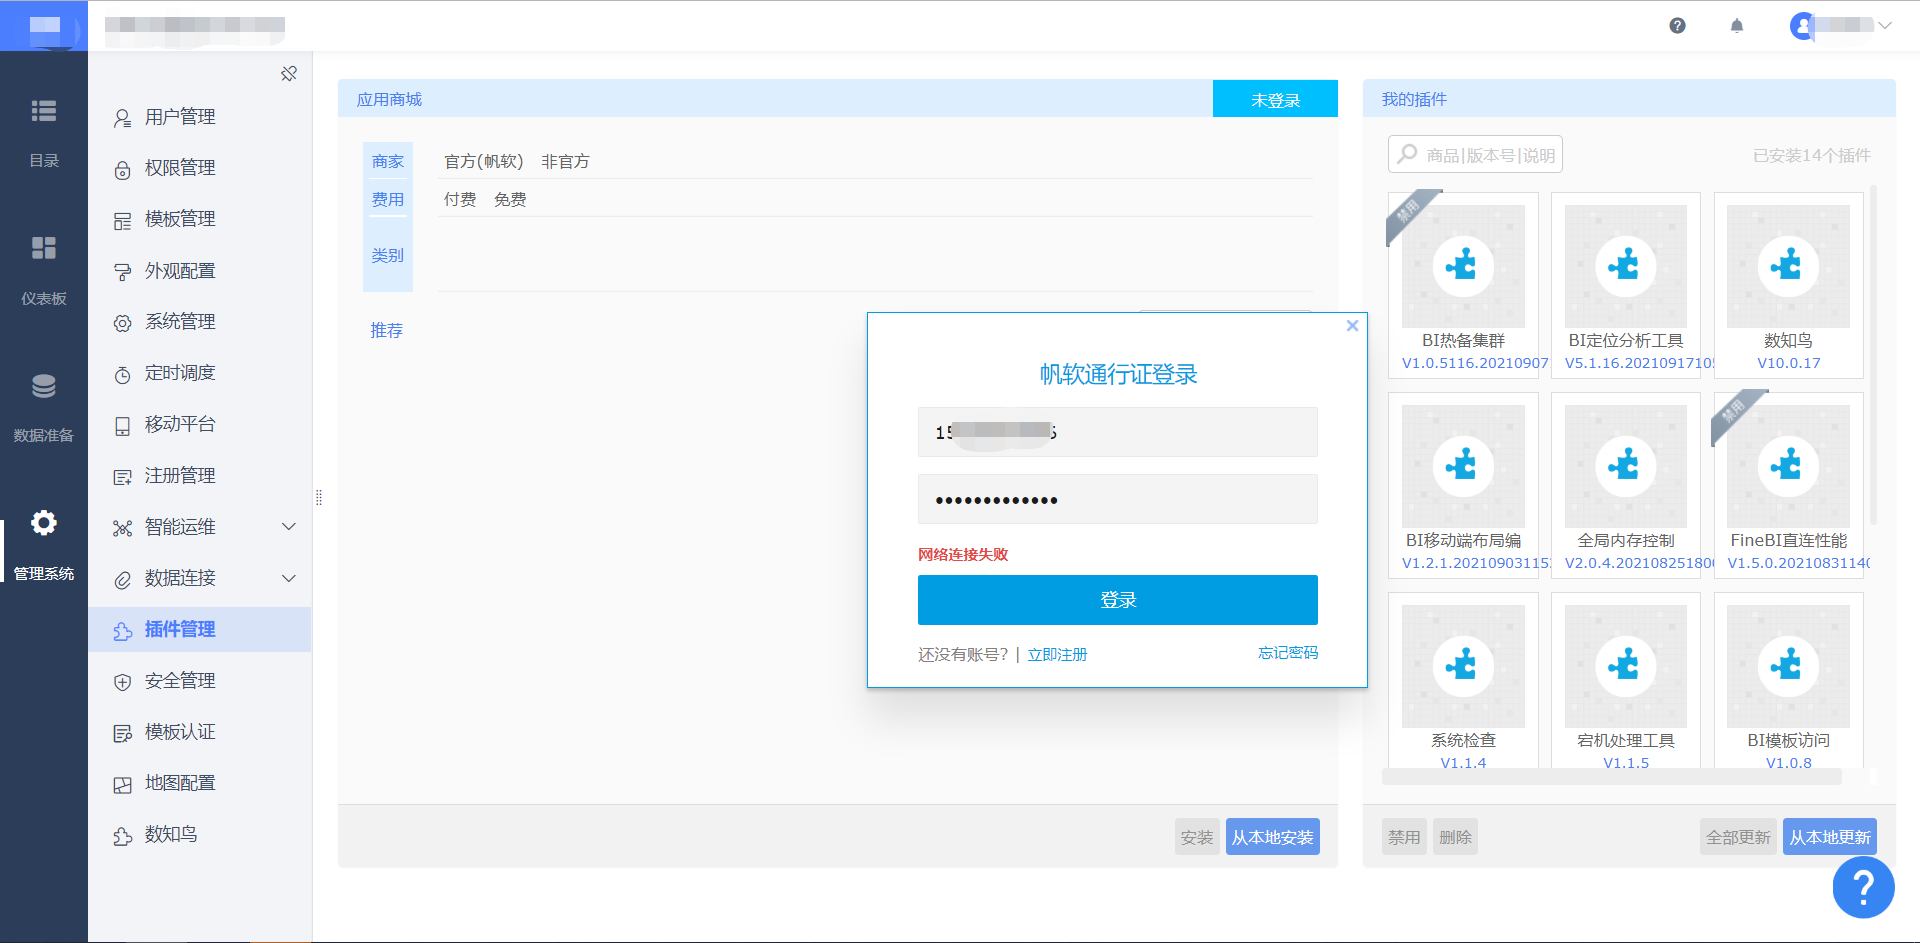Click the password input field
Viewport: 1920px width, 943px height.
1117,499
